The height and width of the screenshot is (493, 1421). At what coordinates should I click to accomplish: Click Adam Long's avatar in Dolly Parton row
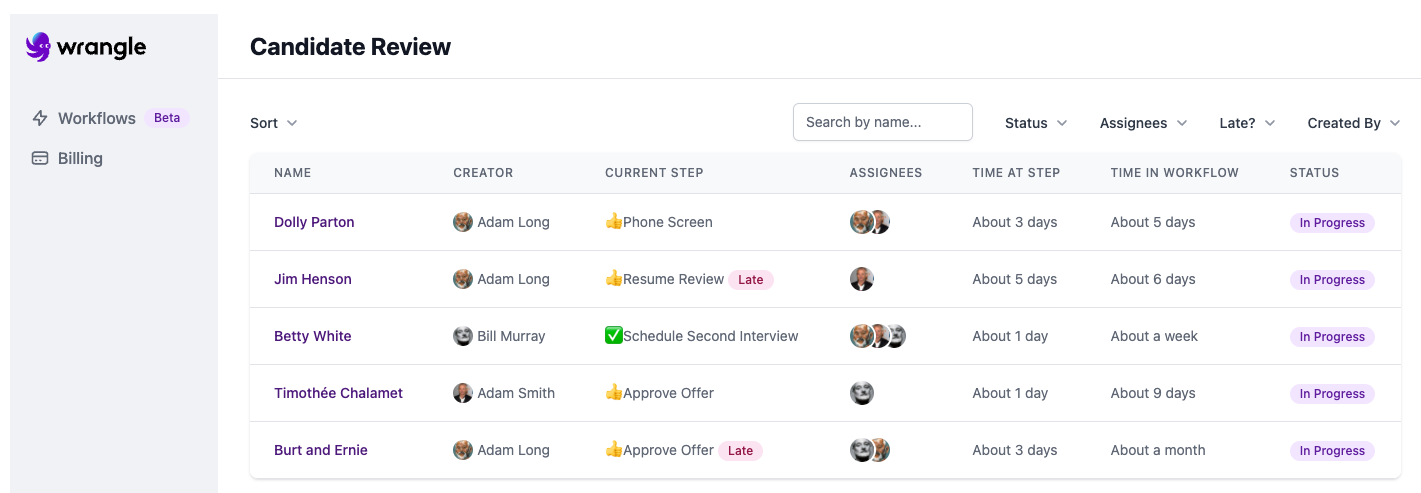pos(463,222)
